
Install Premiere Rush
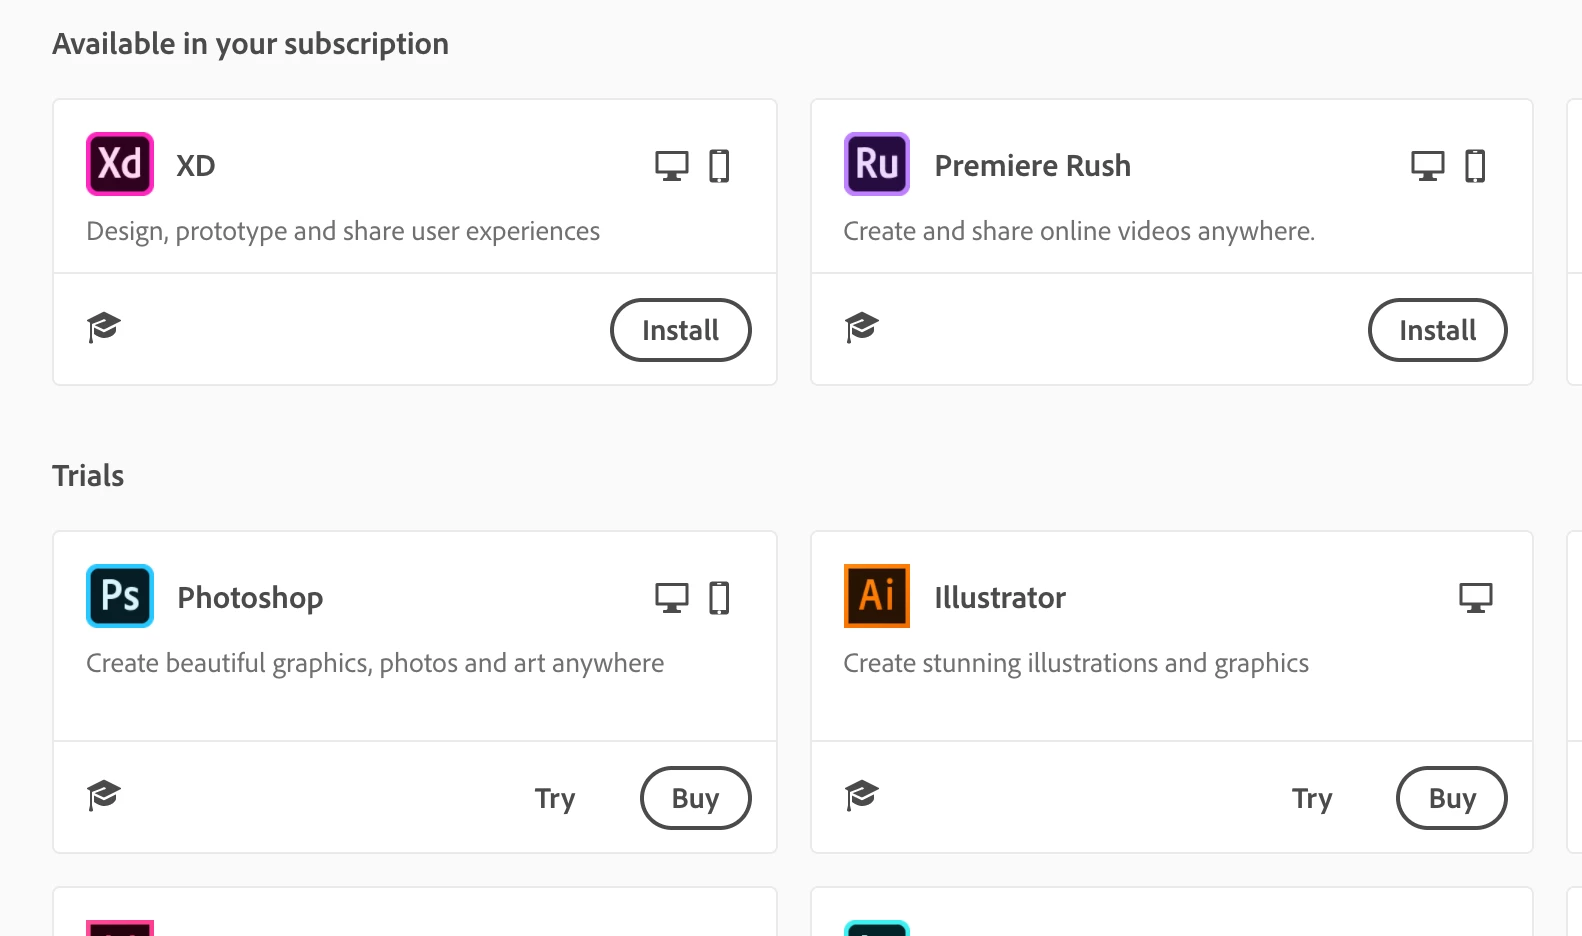(1437, 330)
